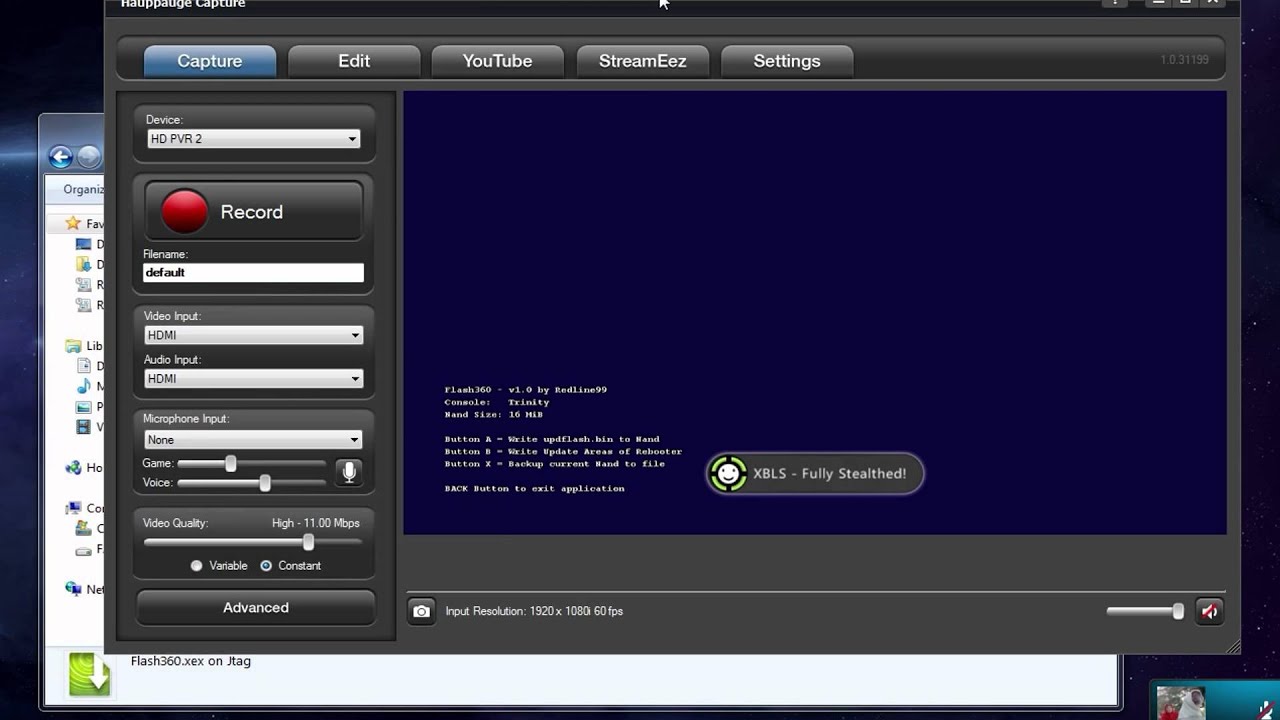Click the version number 1.0.31199
This screenshot has height=720, width=1280.
(x=1184, y=60)
